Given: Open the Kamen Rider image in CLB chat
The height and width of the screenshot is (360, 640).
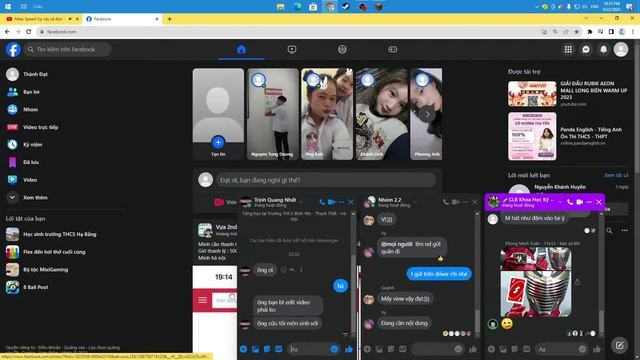Looking at the screenshot, I should click(x=536, y=282).
